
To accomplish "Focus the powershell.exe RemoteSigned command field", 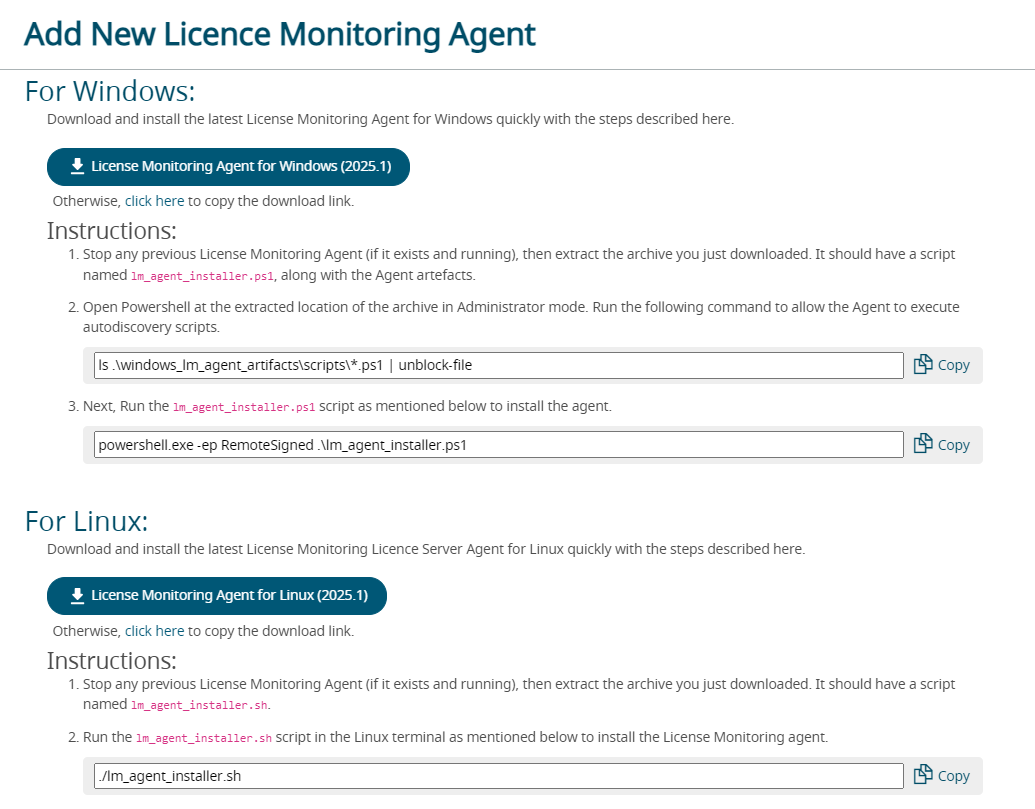I will point(498,444).
